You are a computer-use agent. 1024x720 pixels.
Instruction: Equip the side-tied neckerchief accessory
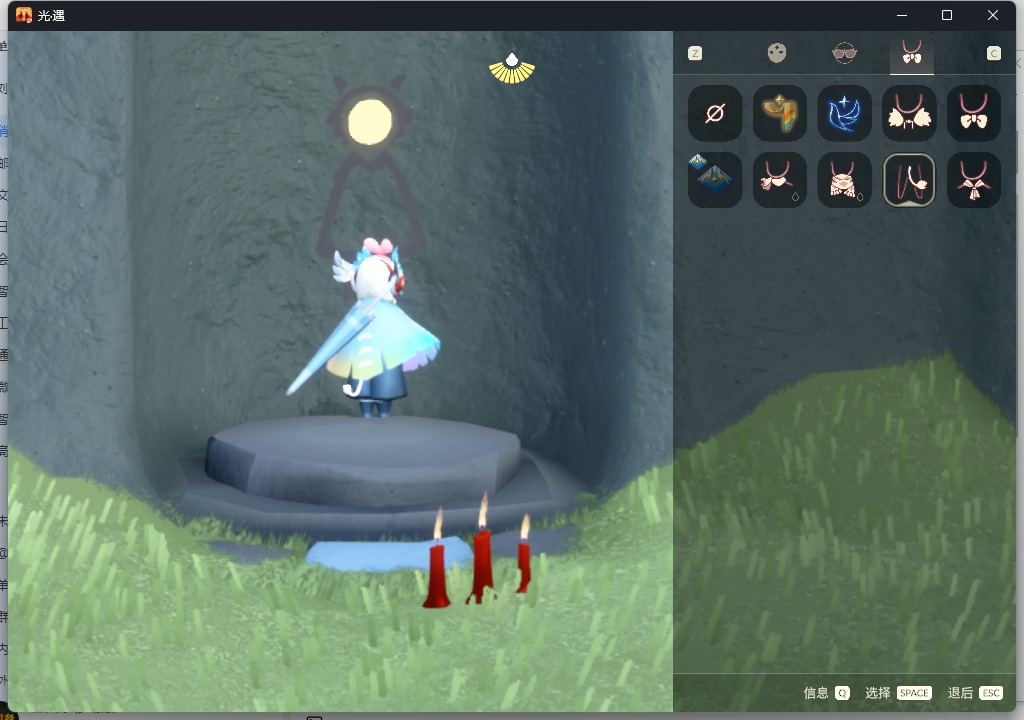pyautogui.click(x=780, y=179)
